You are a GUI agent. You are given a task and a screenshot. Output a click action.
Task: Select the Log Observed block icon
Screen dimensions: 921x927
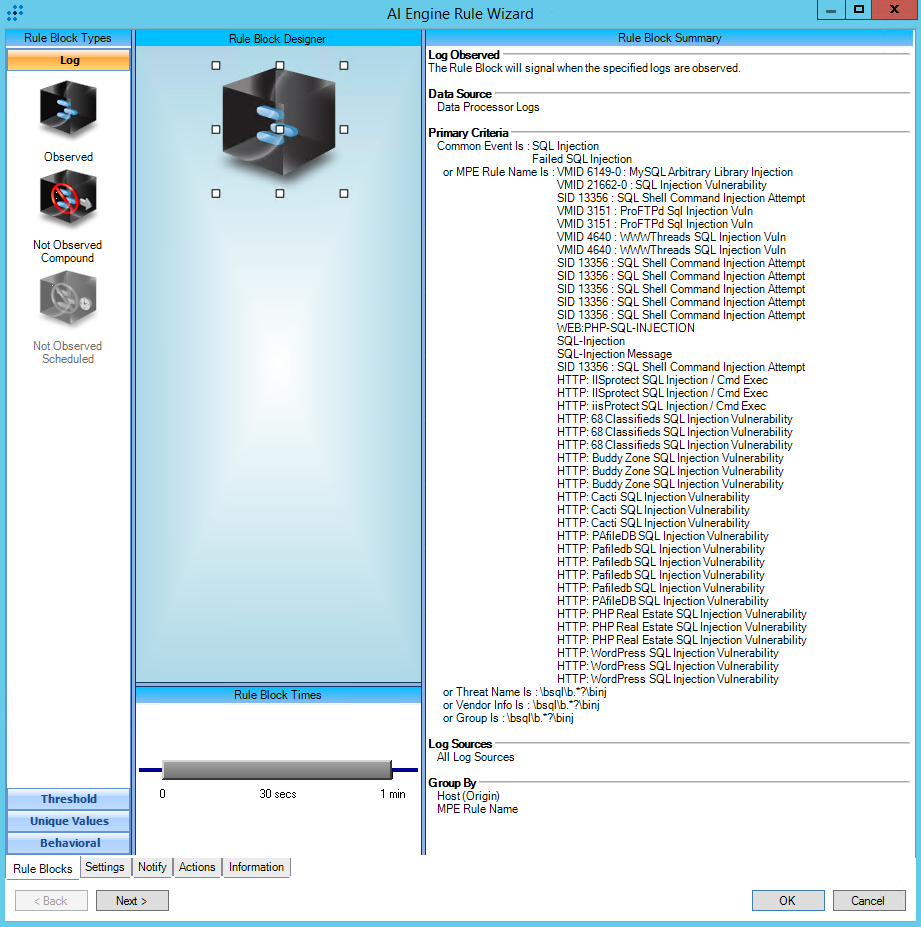[68, 110]
